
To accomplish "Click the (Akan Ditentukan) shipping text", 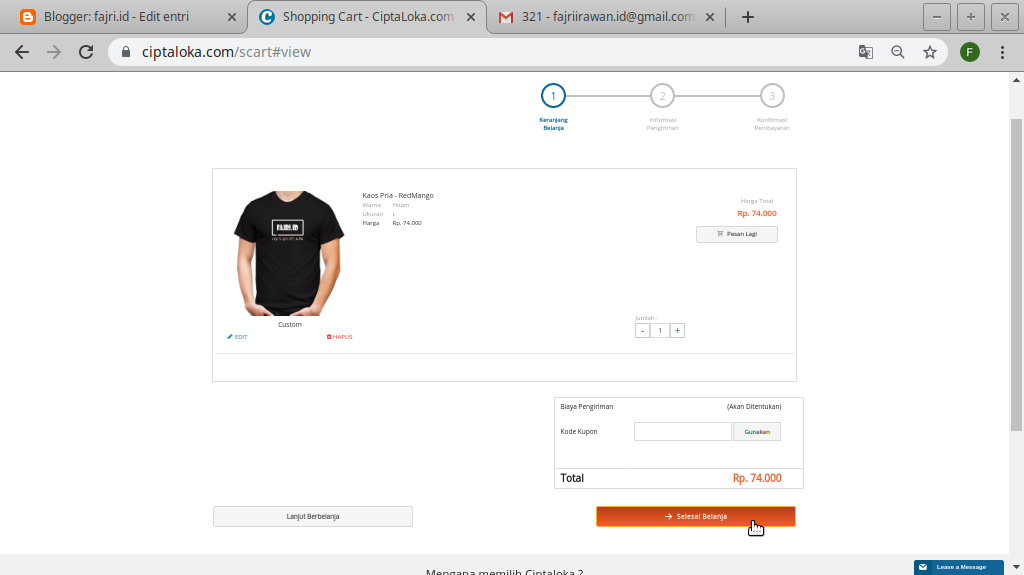I will click(754, 406).
